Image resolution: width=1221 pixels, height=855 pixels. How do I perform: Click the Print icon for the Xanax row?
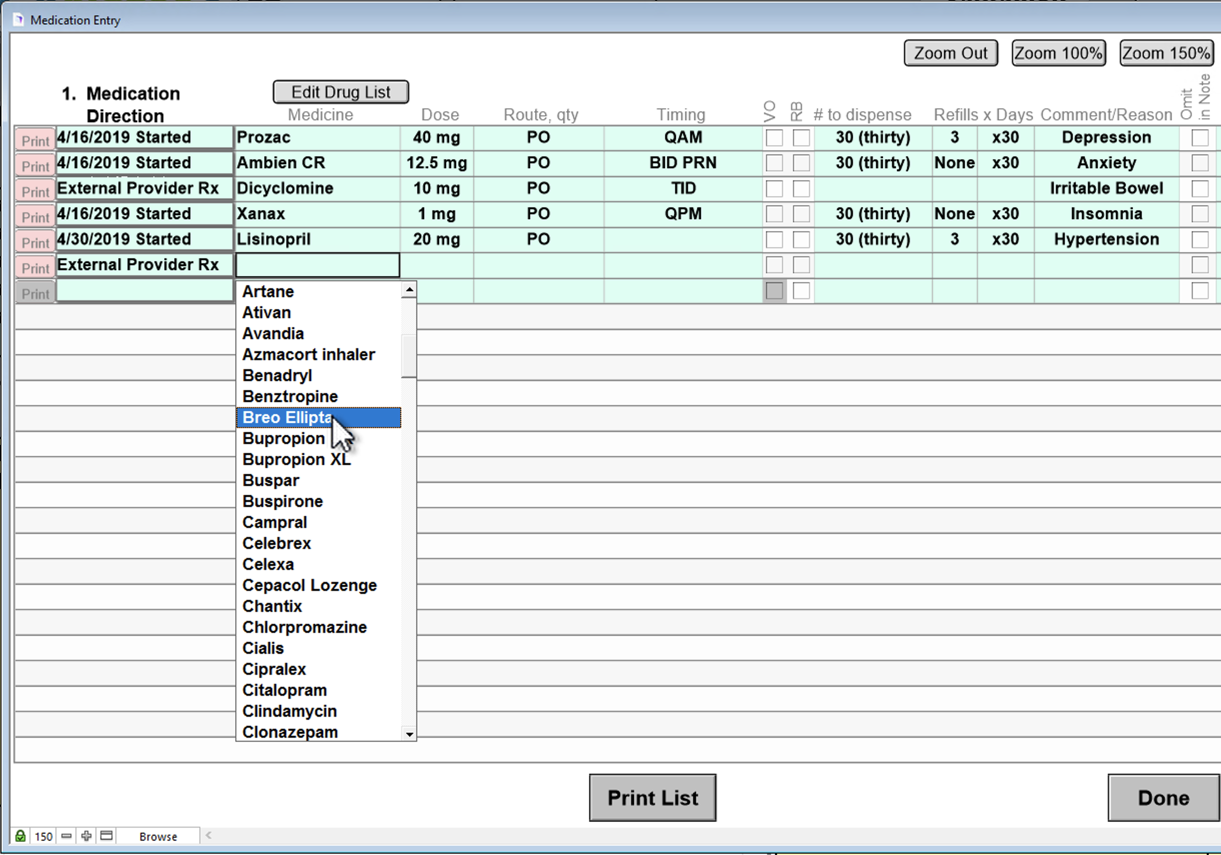[x=35, y=217]
